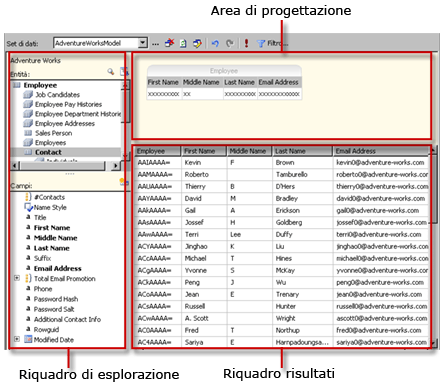Select the Suffix field
Screen dimensions: 445x386
[x=42, y=258]
